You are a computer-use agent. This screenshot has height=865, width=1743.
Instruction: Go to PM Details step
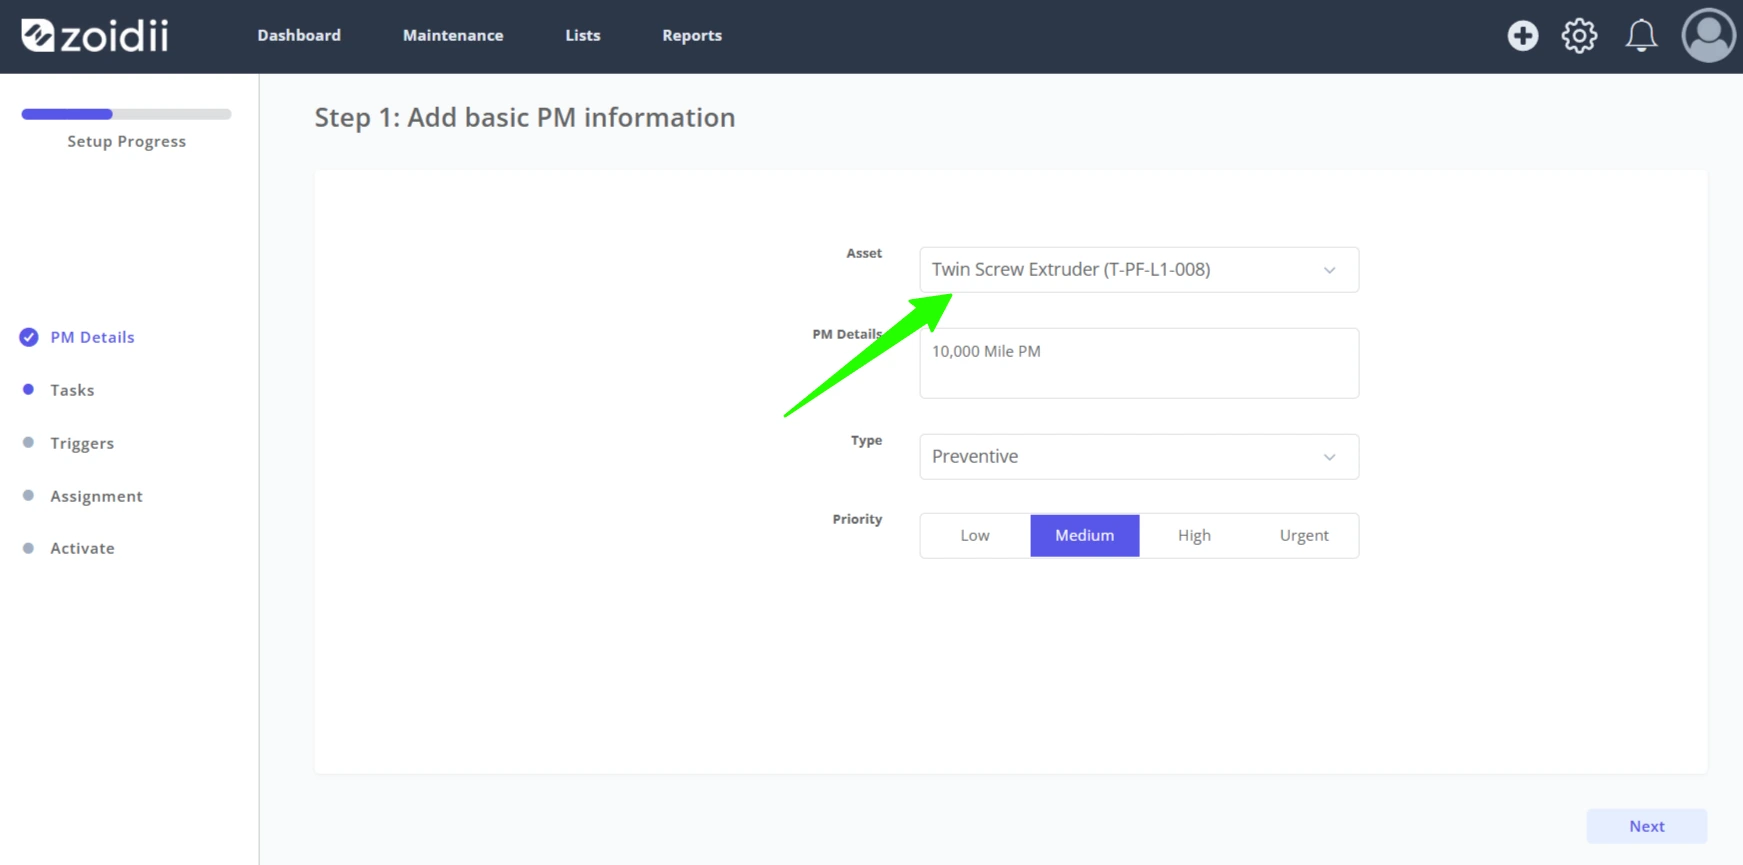(92, 337)
